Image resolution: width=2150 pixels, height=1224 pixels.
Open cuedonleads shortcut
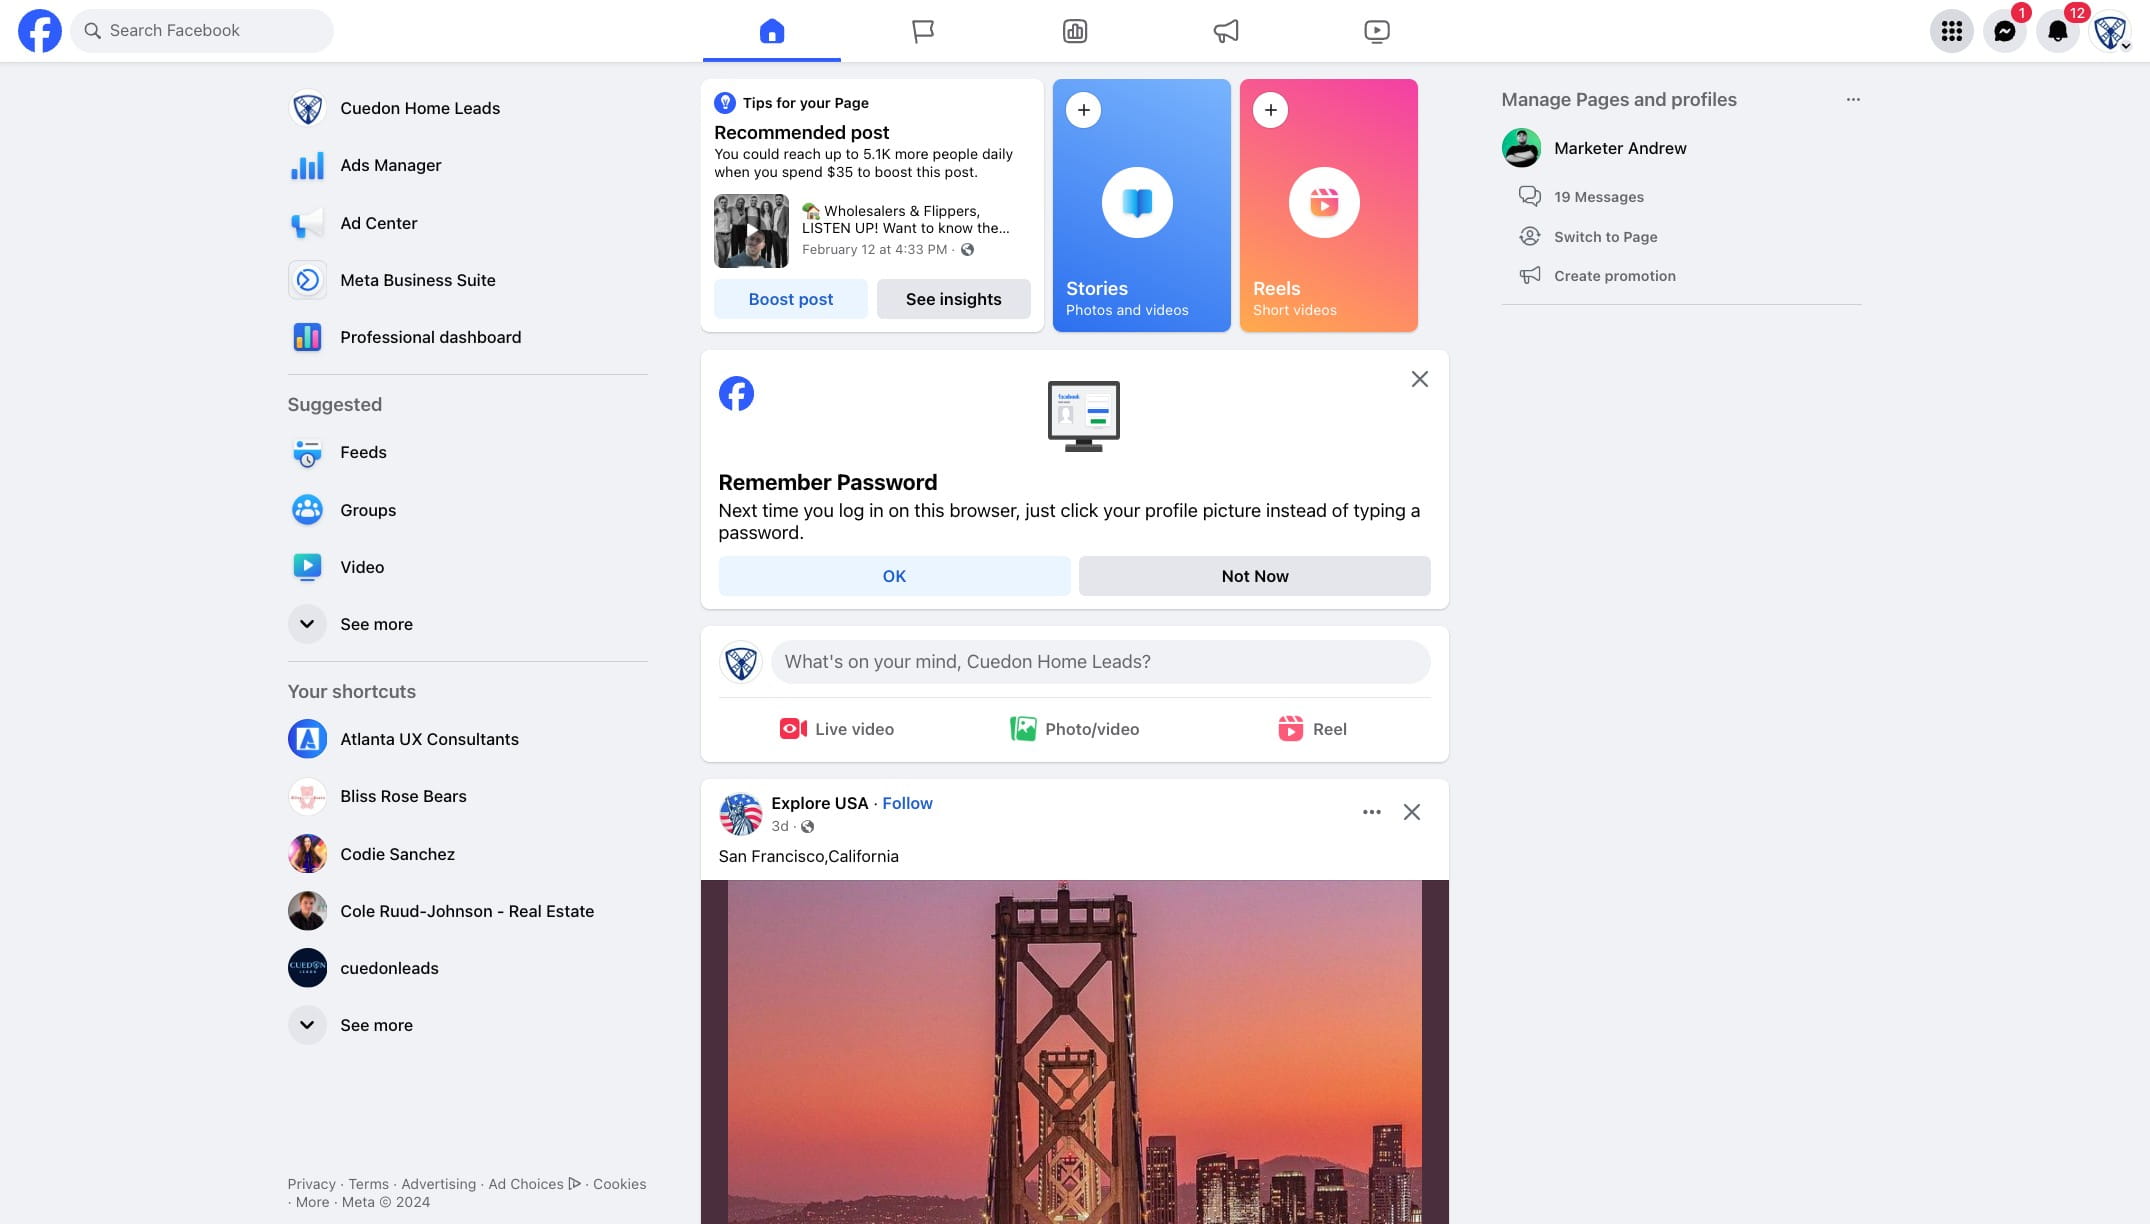point(467,968)
